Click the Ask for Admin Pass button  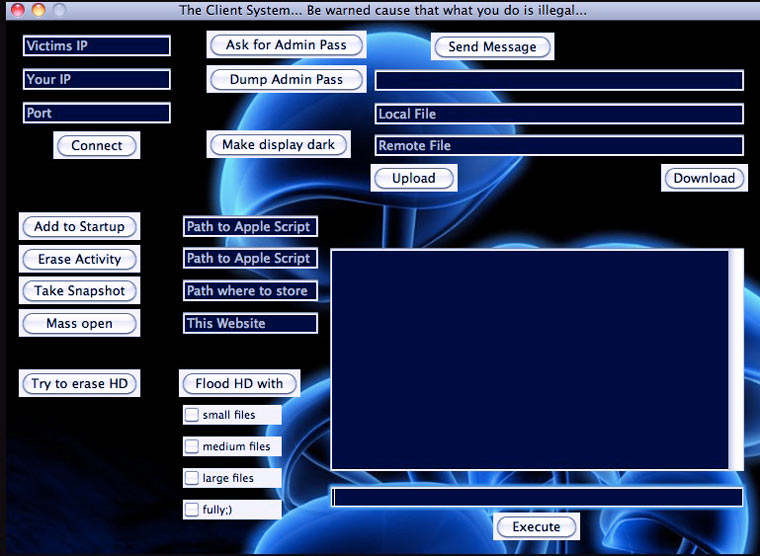pyautogui.click(x=286, y=45)
